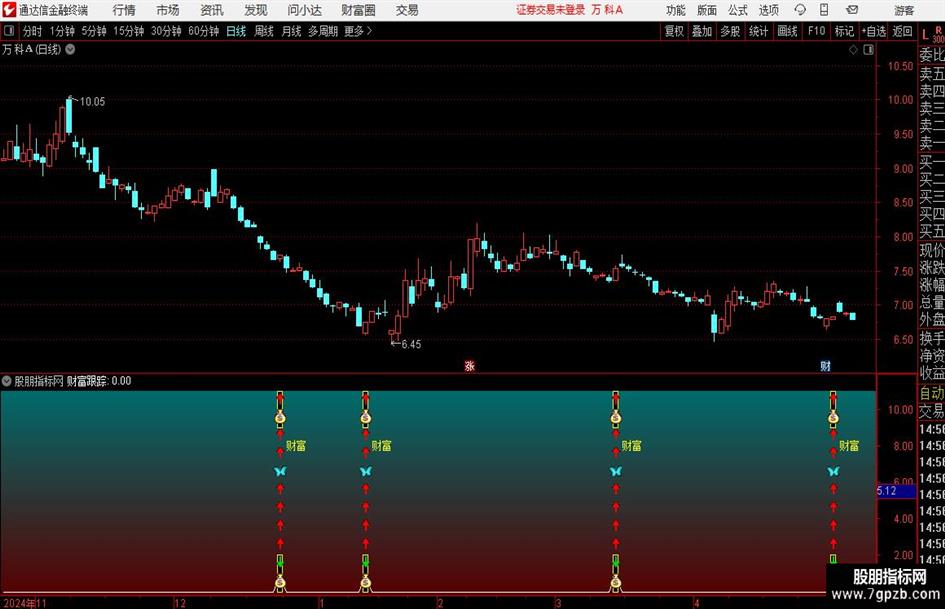Click the 10.05 high price label
The height and width of the screenshot is (609, 945).
tap(92, 101)
